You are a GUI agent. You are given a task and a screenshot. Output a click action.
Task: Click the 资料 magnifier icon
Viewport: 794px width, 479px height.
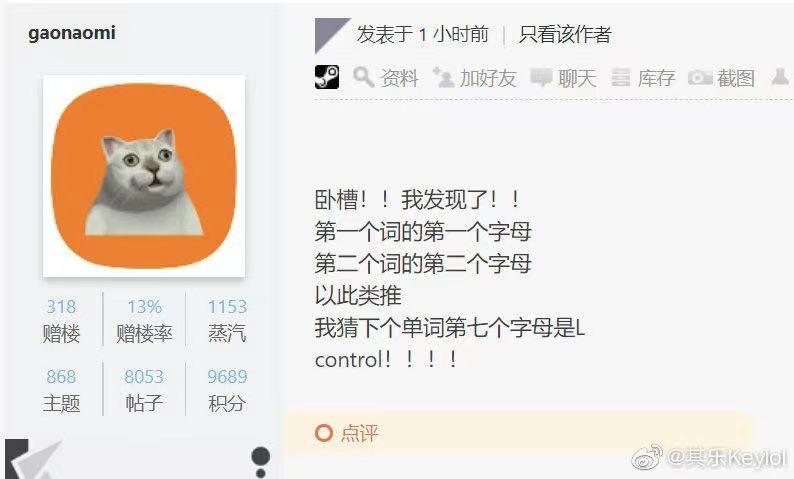pyautogui.click(x=363, y=77)
